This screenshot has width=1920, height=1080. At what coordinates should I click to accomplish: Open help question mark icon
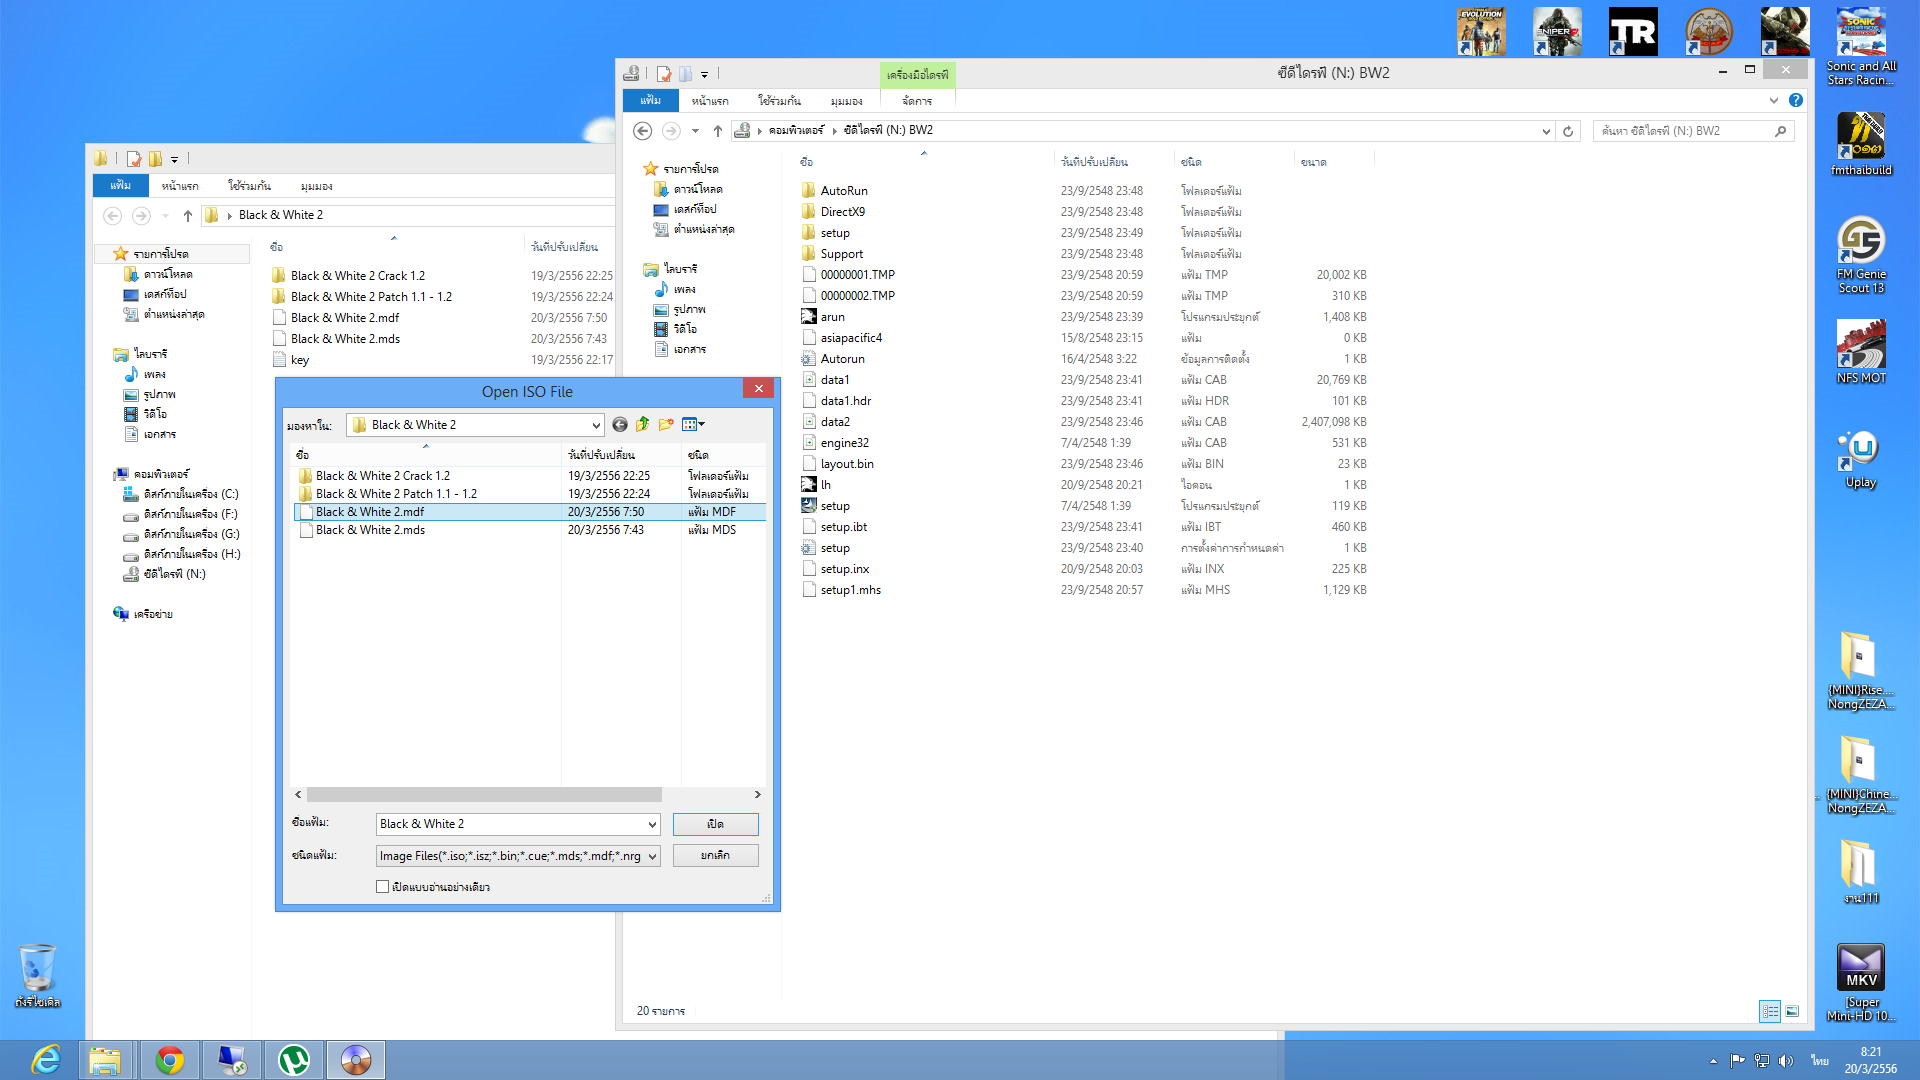(1796, 100)
